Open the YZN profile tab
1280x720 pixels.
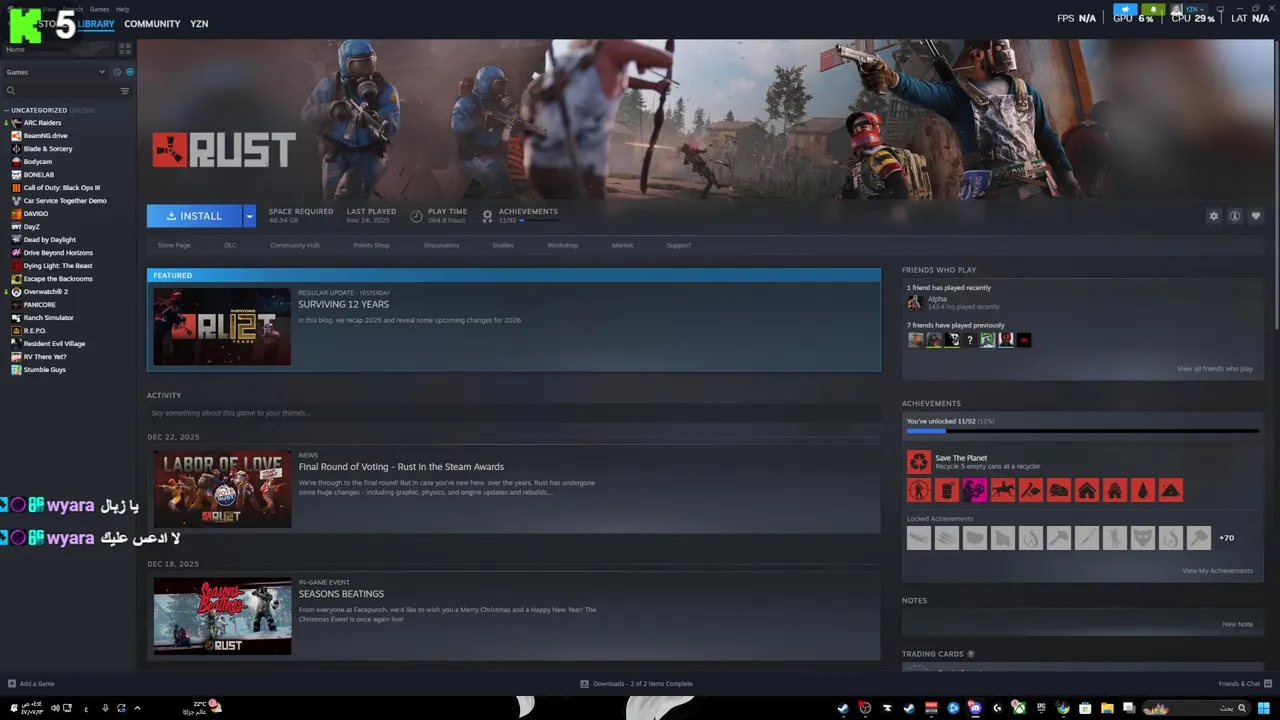199,24
